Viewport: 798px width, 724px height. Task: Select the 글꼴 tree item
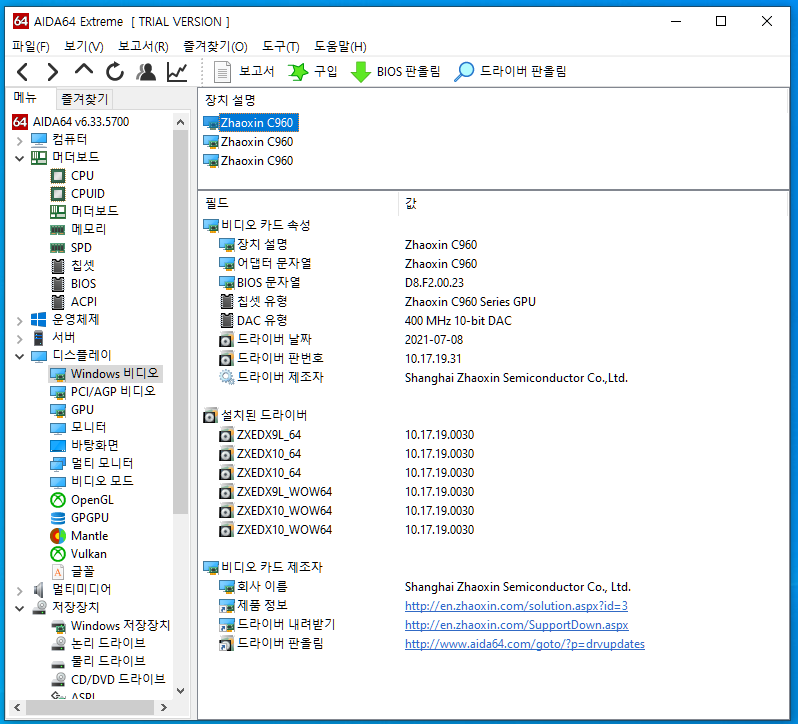73,572
